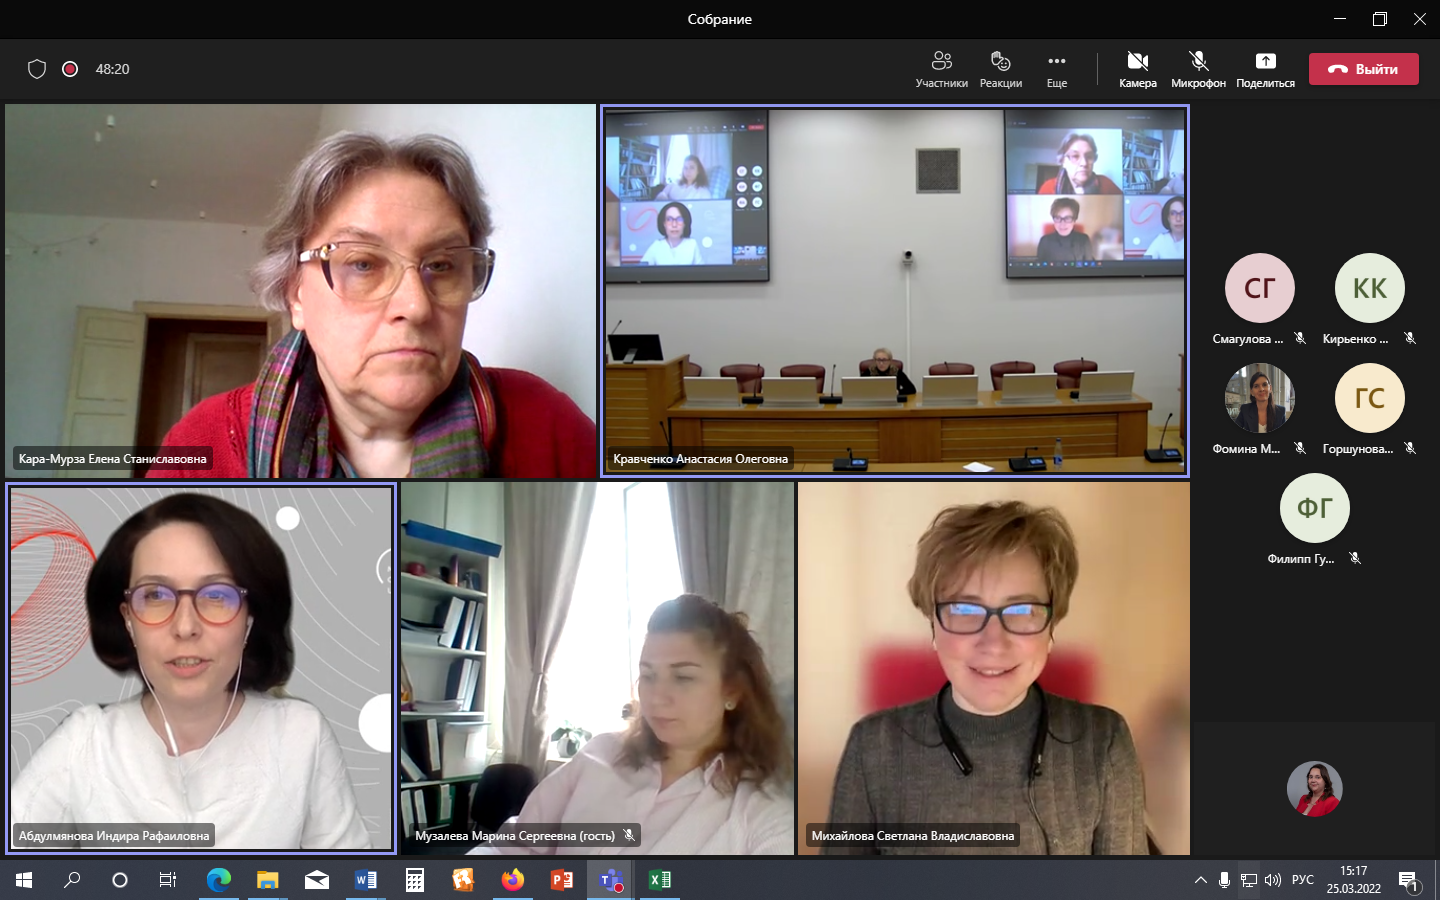Open the РУС language switcher
Screen dimensions: 1440x900
pyautogui.click(x=1302, y=880)
